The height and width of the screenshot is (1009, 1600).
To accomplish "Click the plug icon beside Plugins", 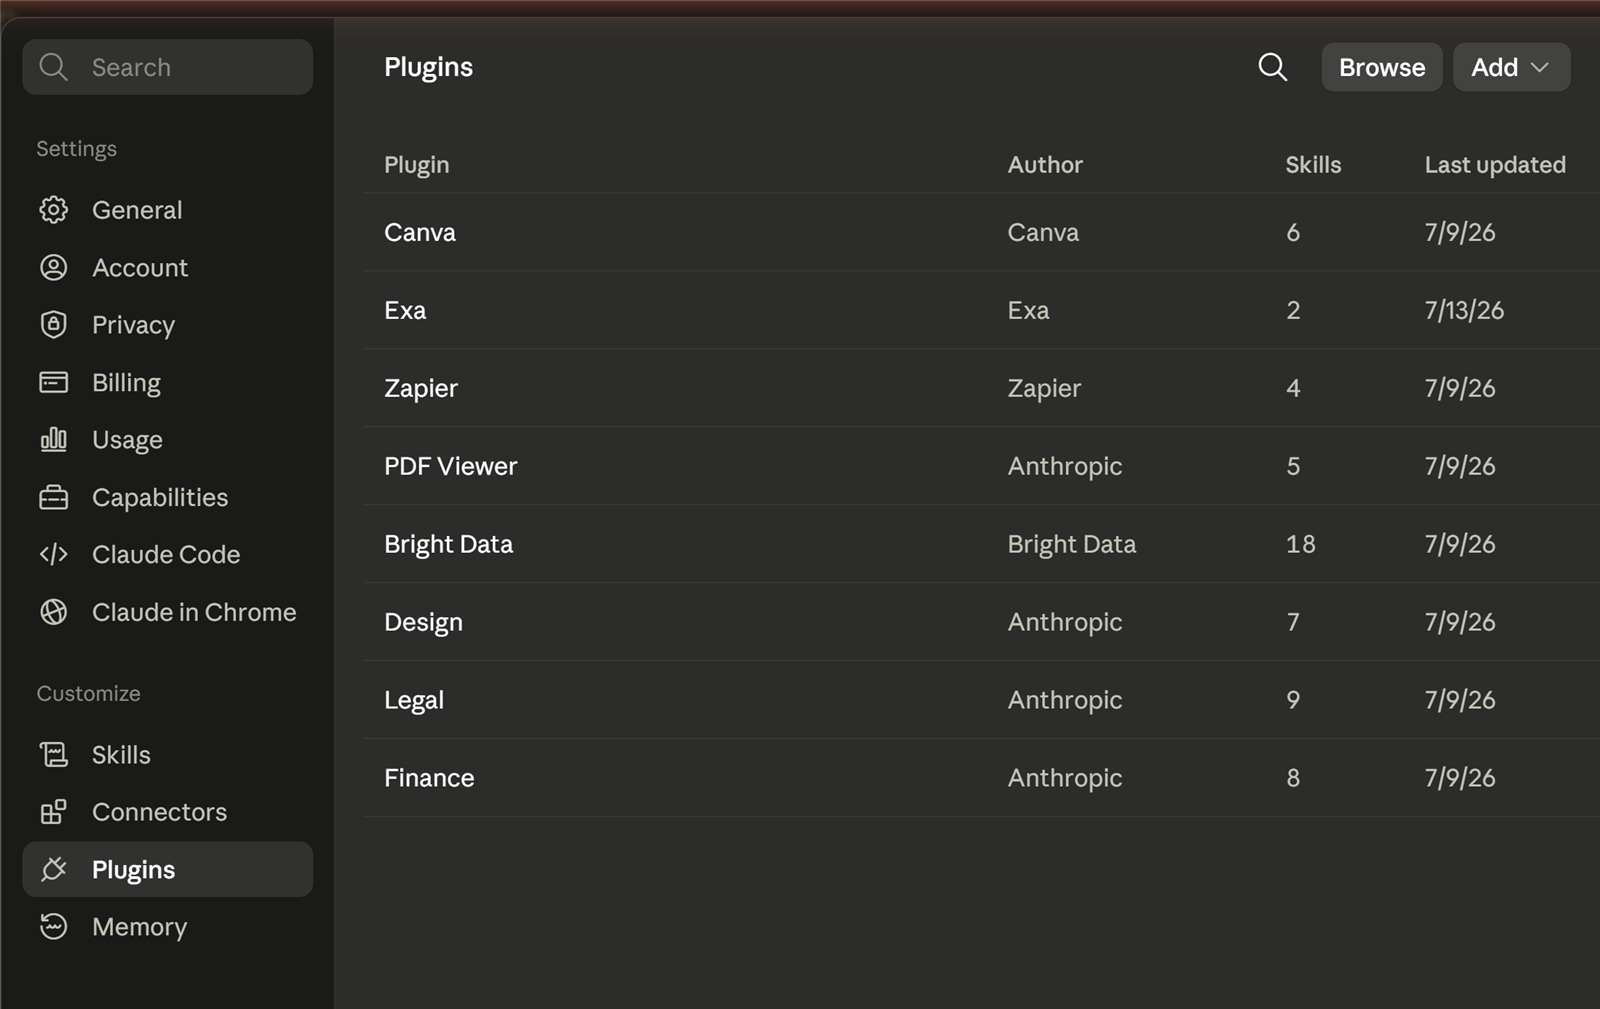I will [x=54, y=869].
